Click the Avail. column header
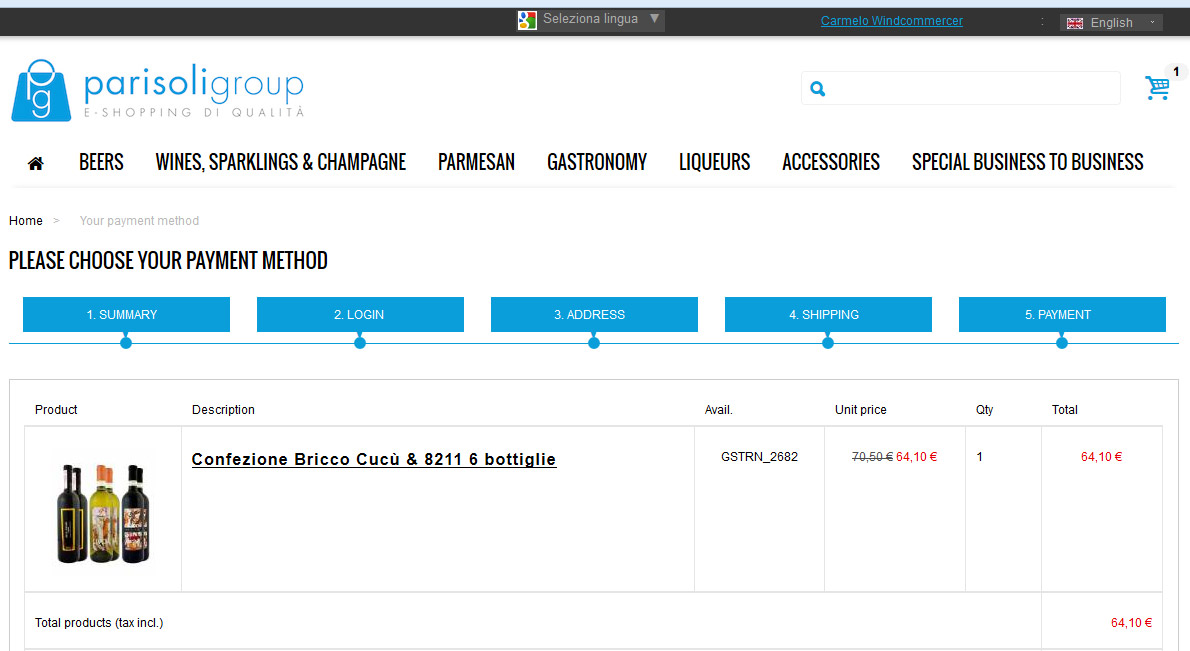1190x651 pixels. point(719,410)
